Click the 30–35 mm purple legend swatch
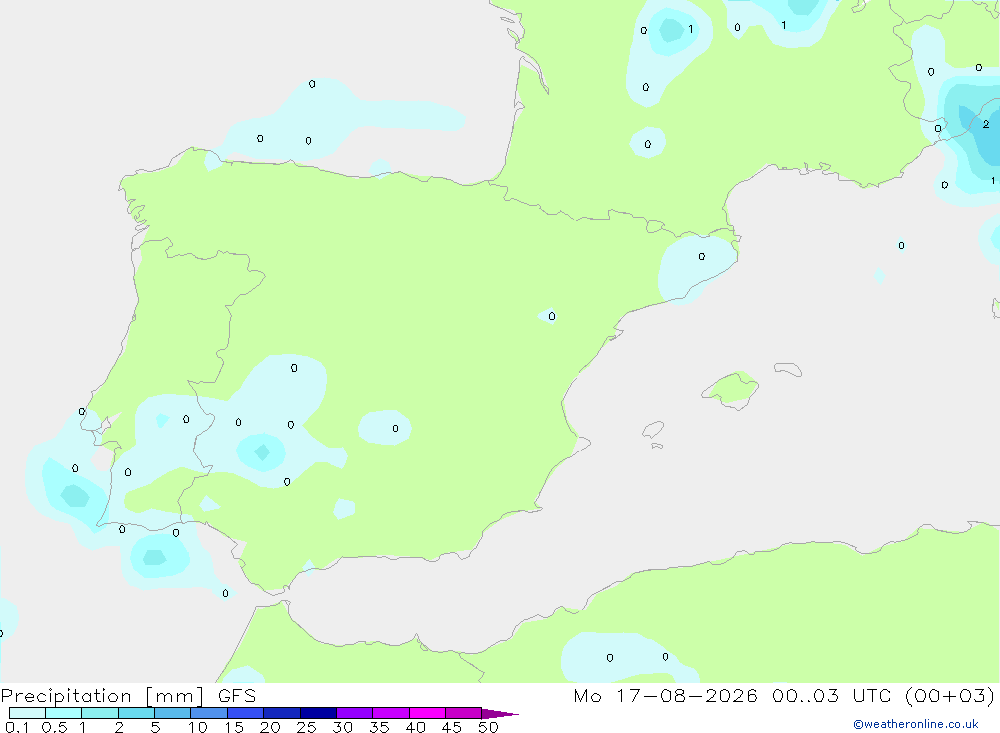This screenshot has height=733, width=1000. tap(355, 713)
